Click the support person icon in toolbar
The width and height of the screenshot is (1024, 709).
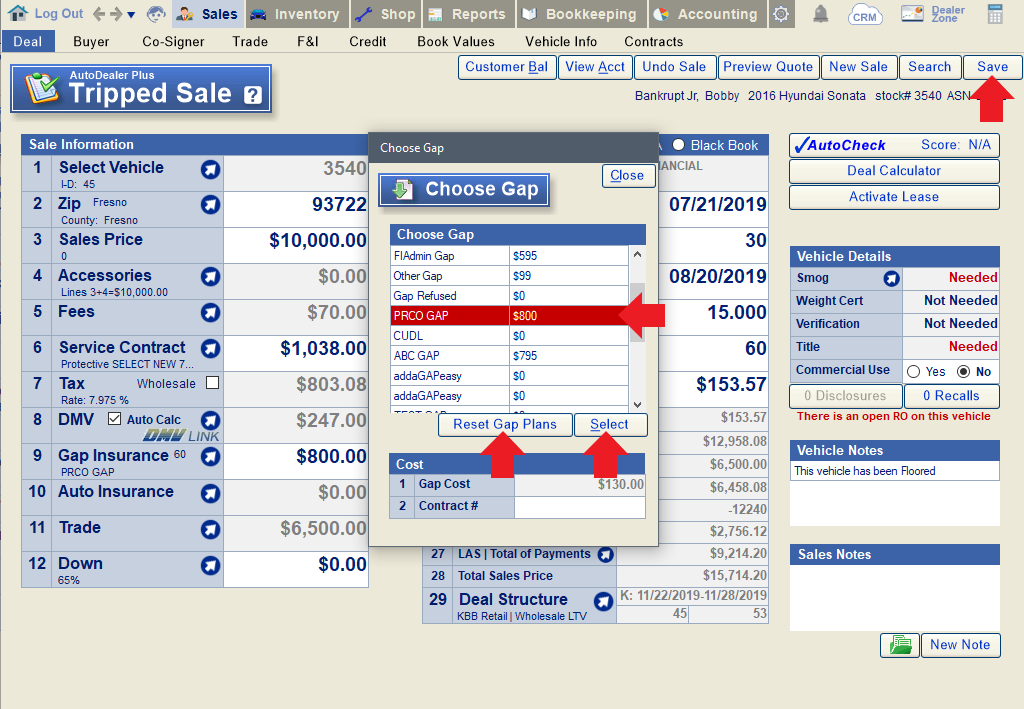(x=156, y=14)
